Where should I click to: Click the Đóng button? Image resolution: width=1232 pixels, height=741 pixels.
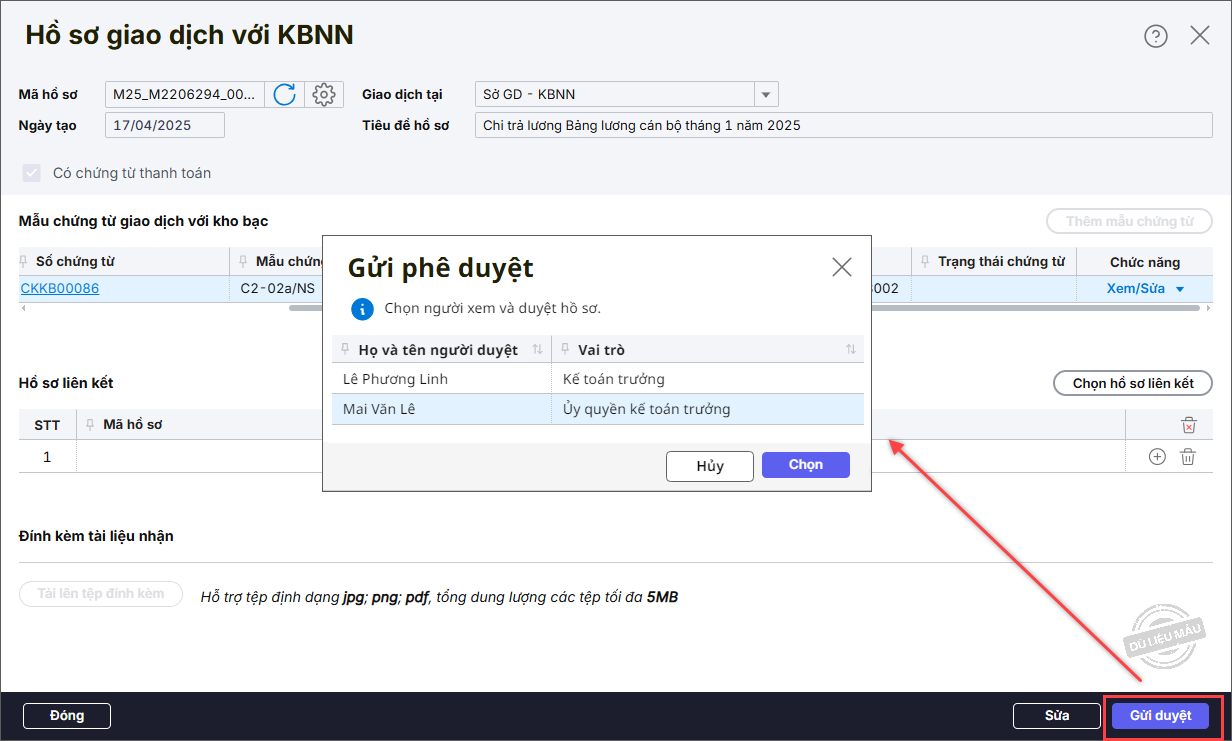click(x=67, y=716)
